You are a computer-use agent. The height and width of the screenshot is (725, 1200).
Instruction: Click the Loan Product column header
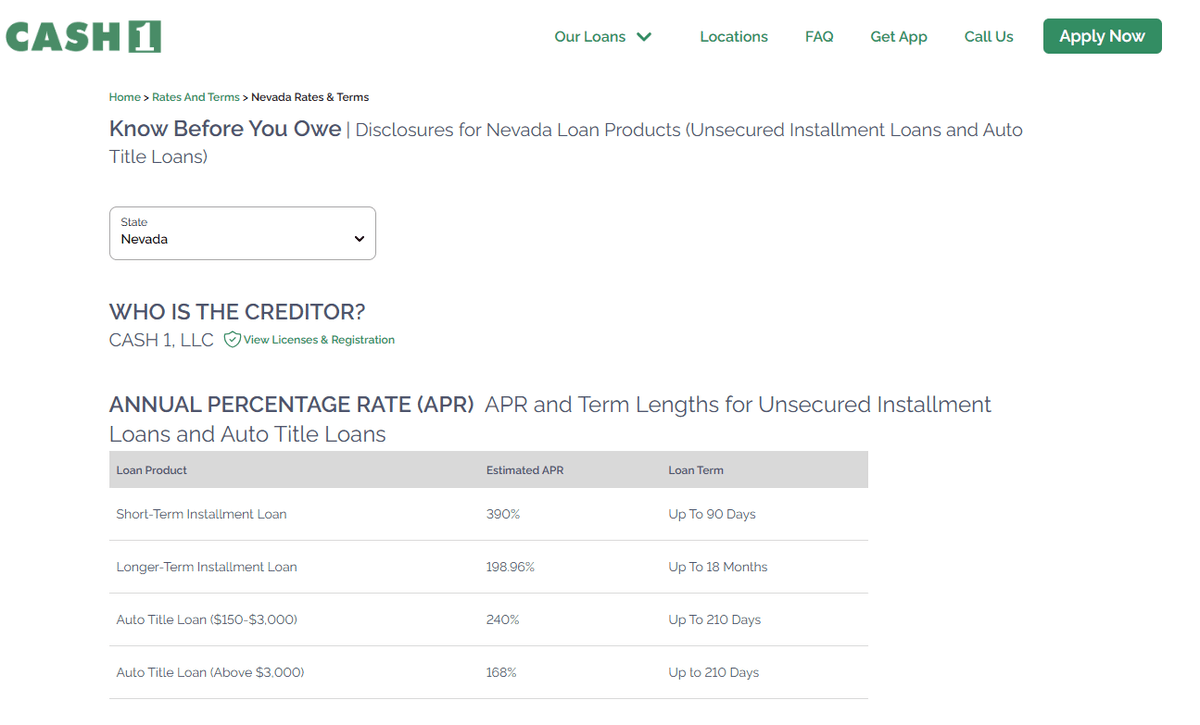[152, 470]
